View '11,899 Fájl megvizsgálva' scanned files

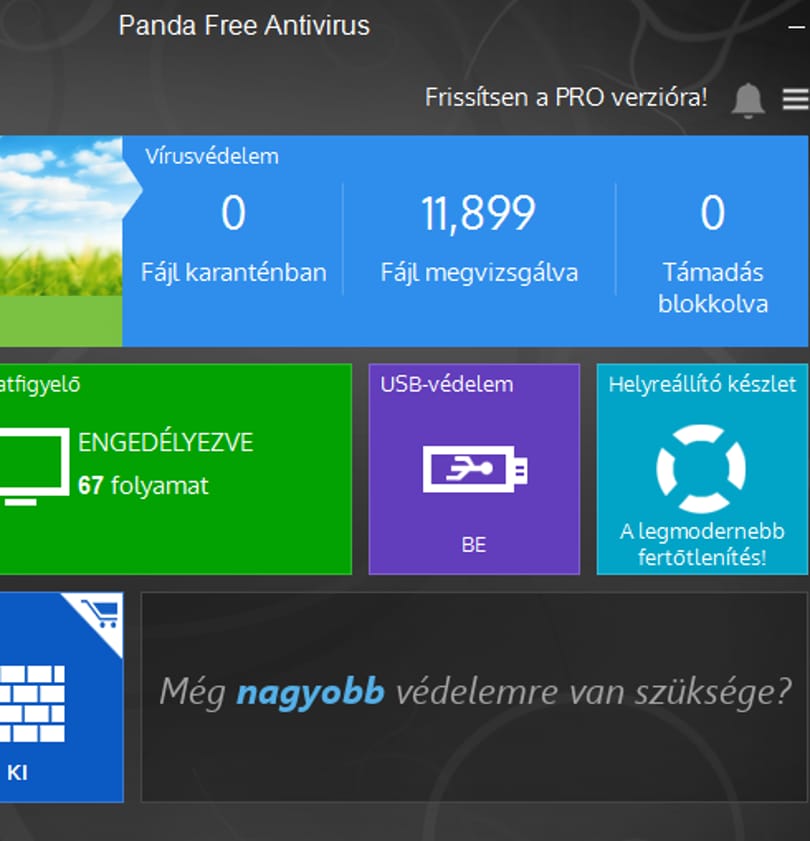pos(479,239)
